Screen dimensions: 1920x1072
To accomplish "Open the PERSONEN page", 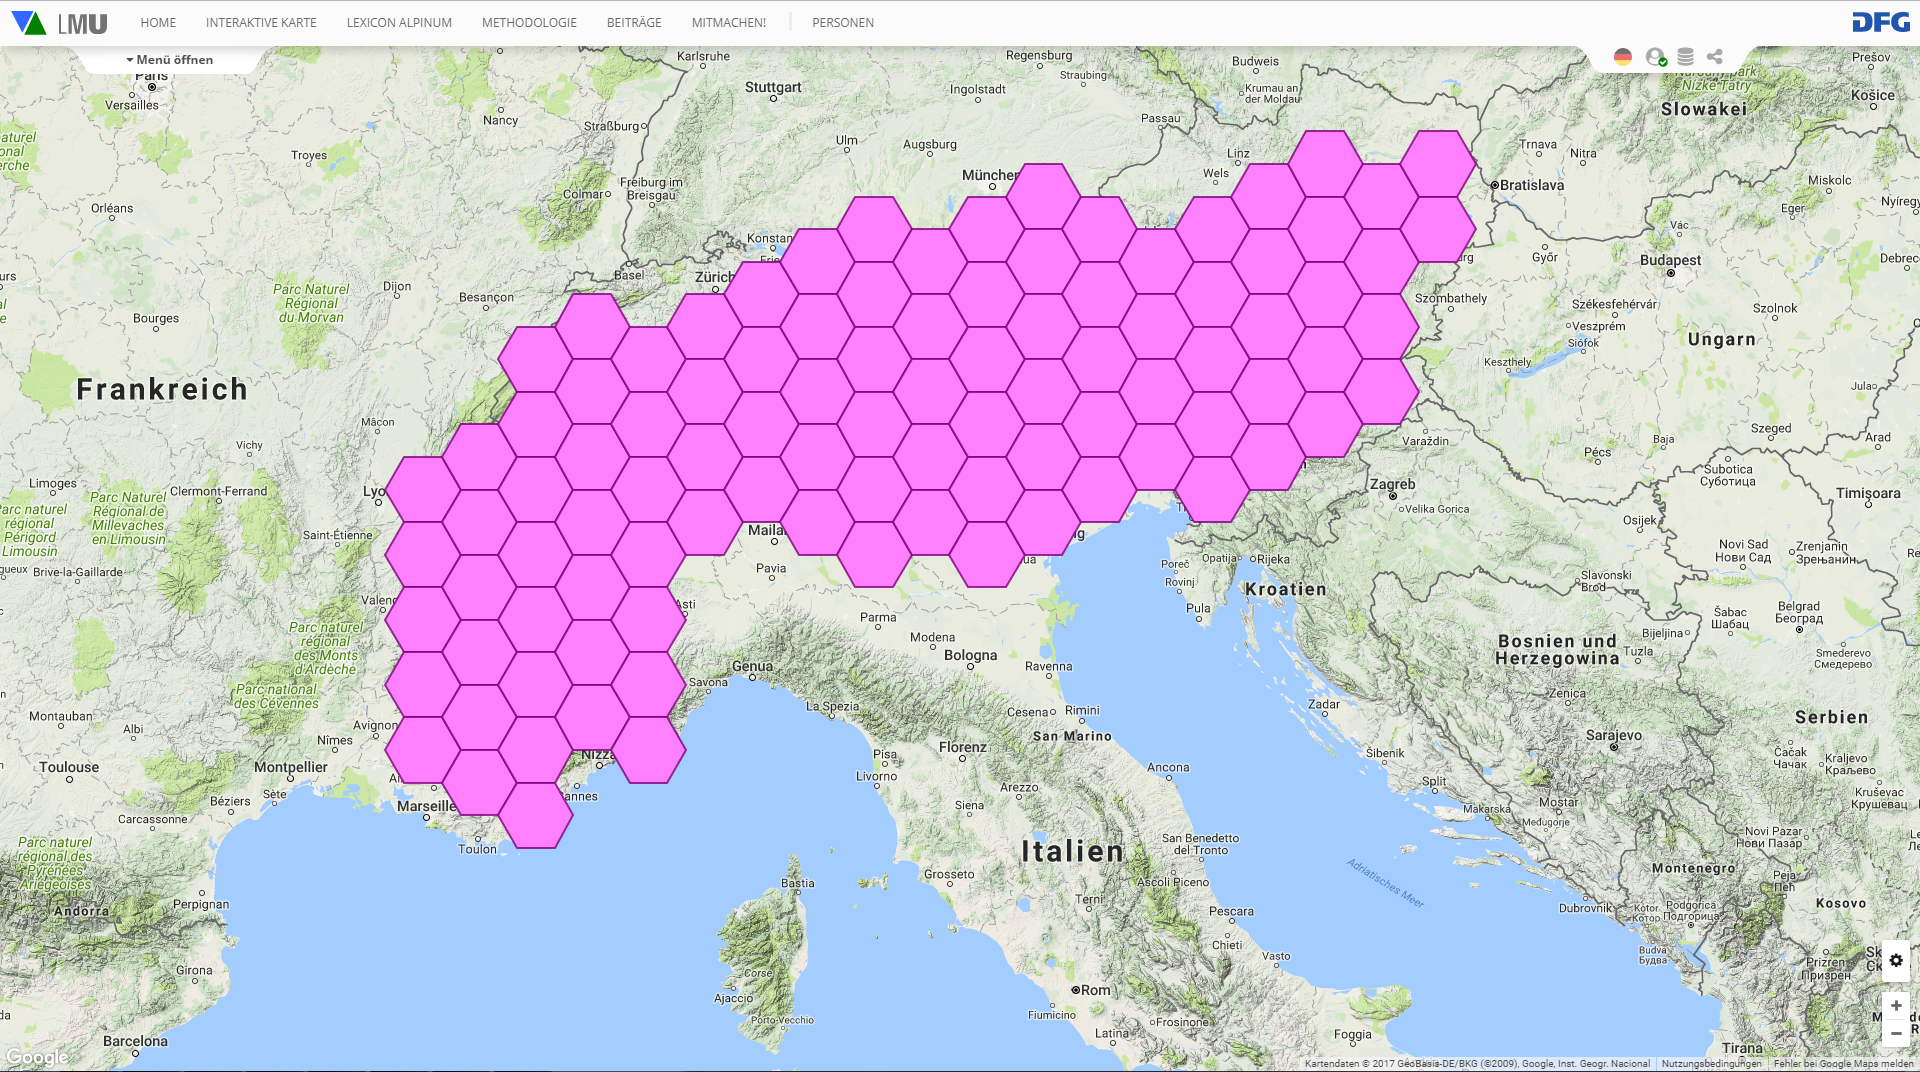I will coord(843,23).
